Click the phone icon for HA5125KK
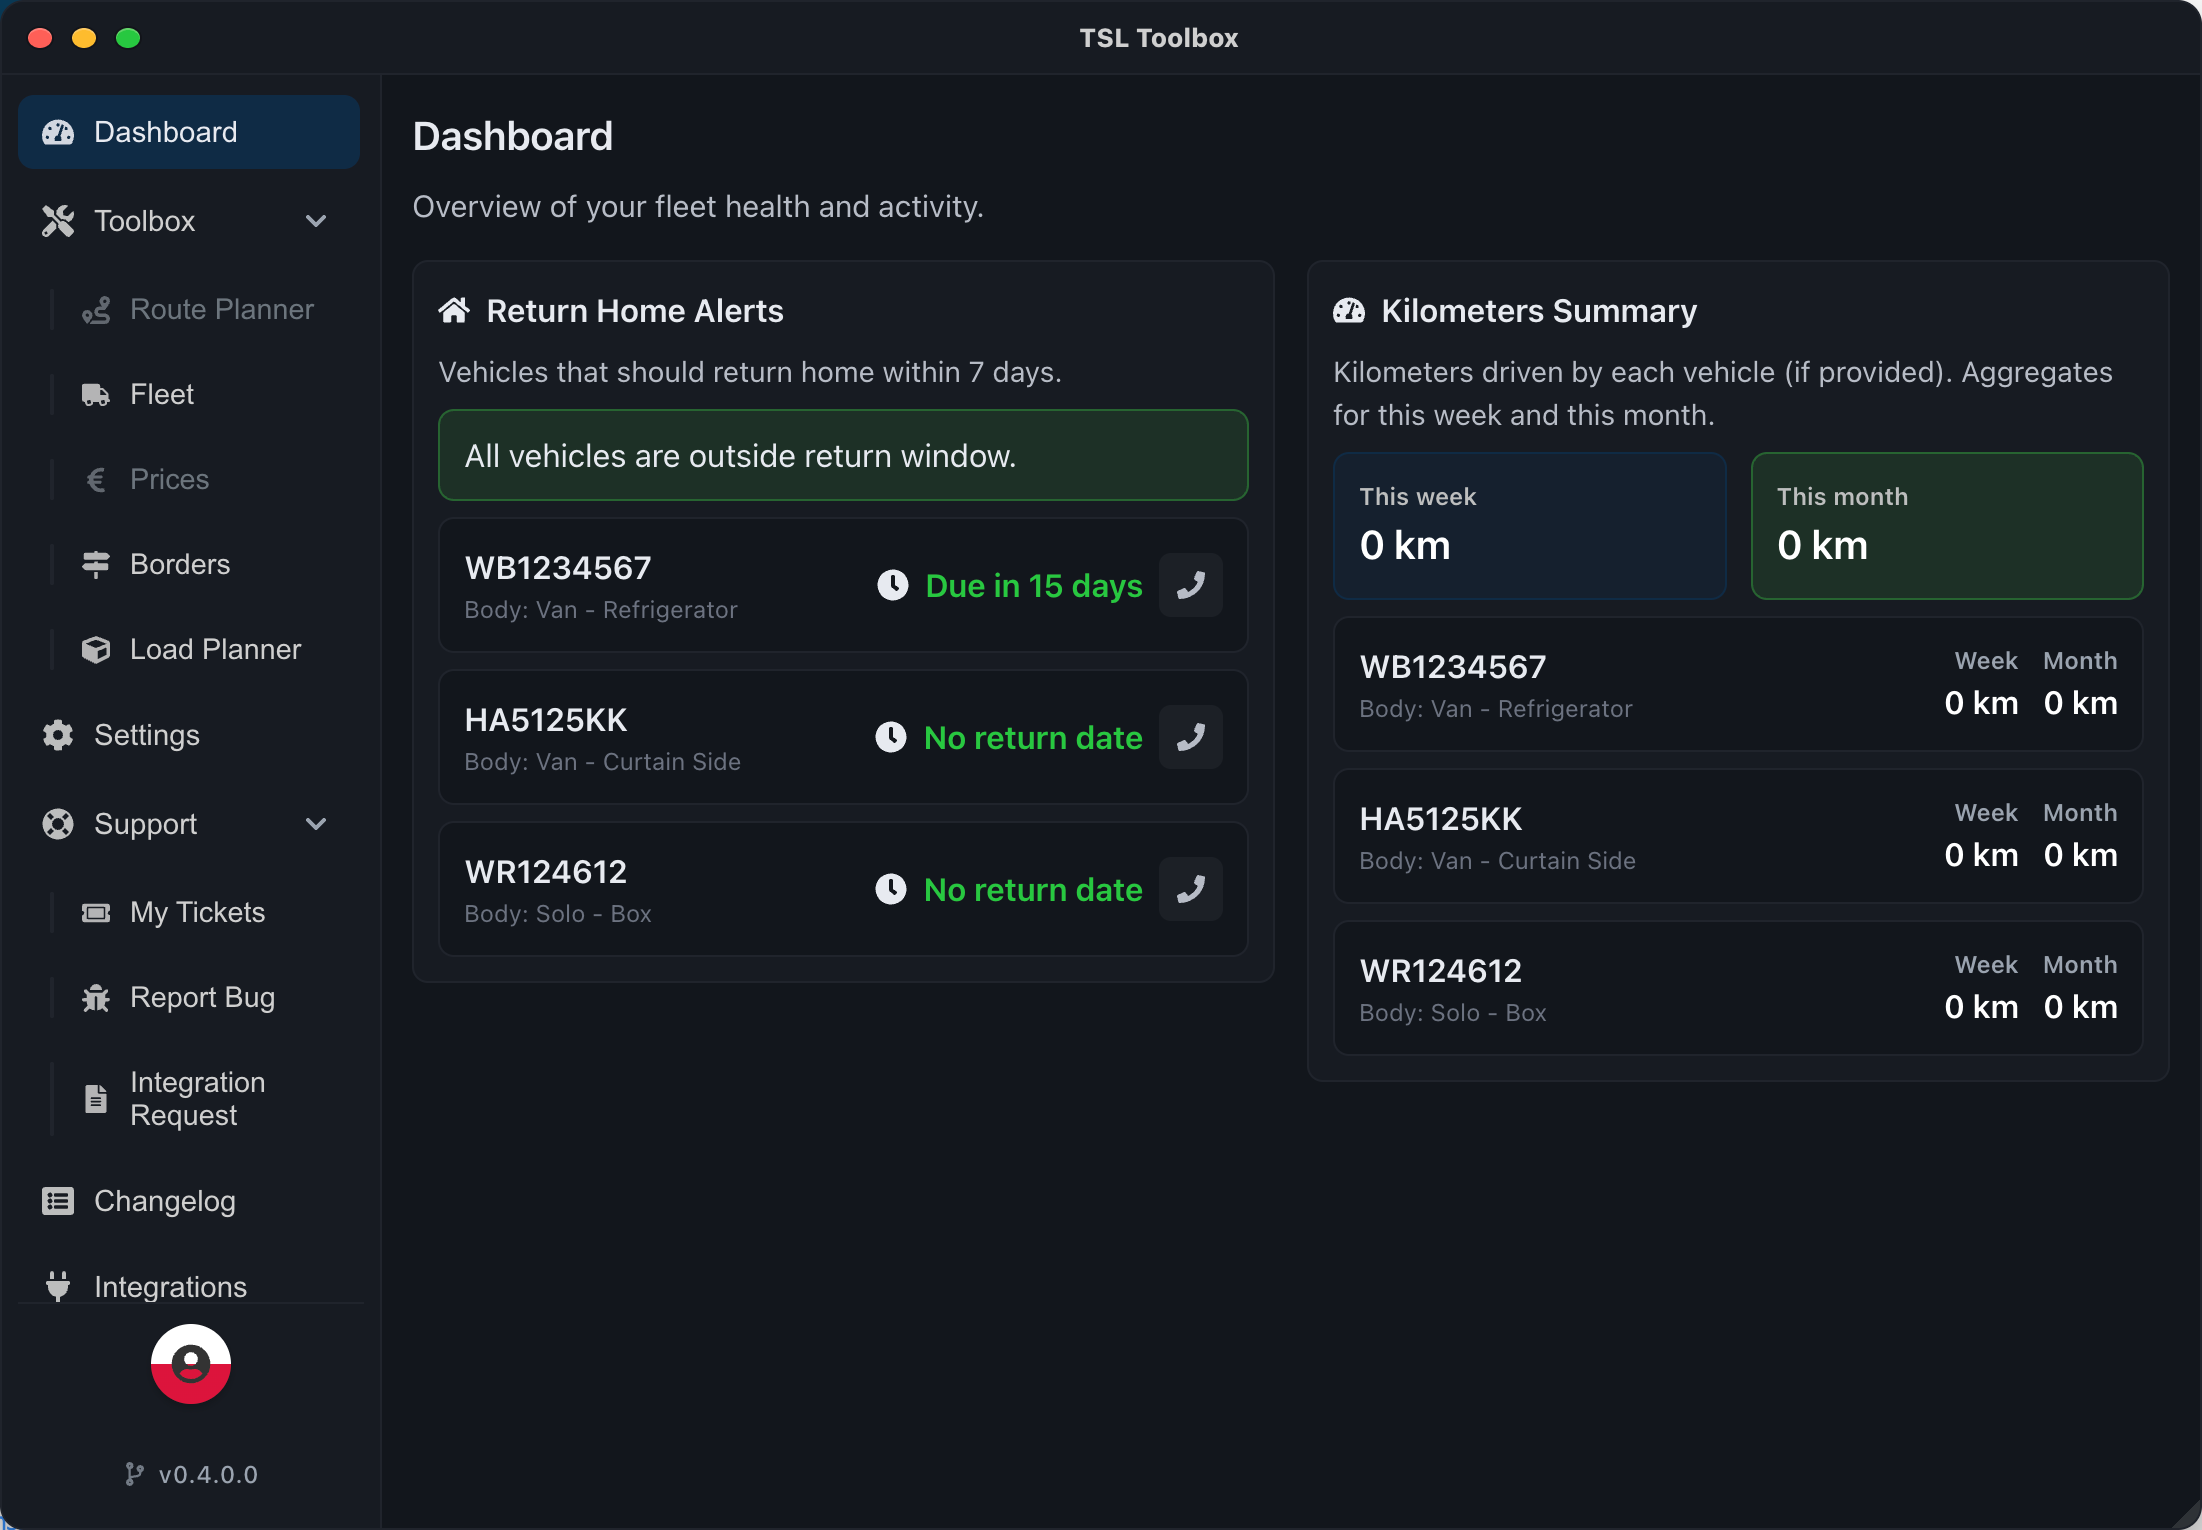This screenshot has width=2202, height=1530. [1191, 737]
